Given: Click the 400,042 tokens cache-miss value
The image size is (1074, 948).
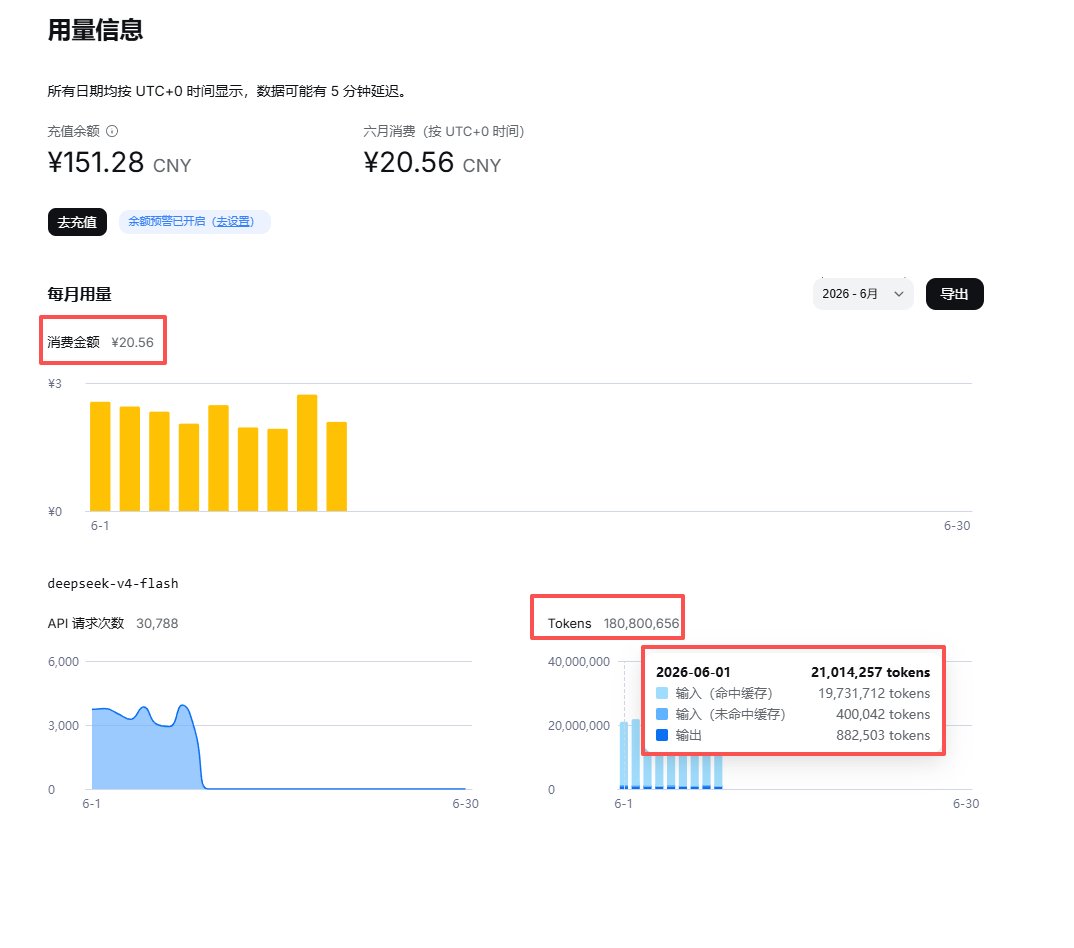Looking at the screenshot, I should [x=883, y=714].
